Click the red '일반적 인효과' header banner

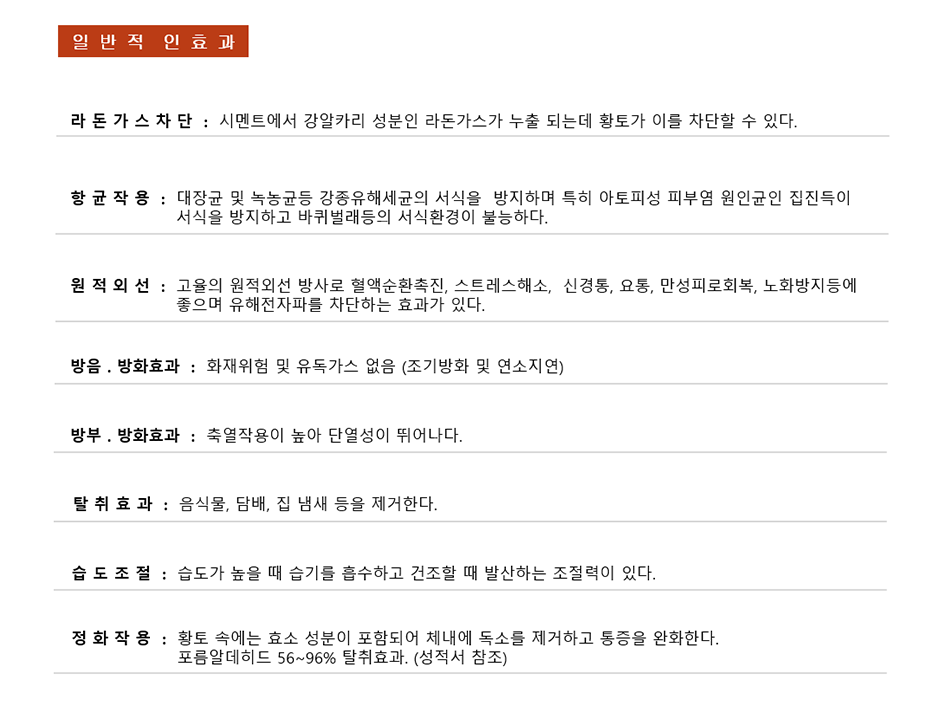[153, 41]
